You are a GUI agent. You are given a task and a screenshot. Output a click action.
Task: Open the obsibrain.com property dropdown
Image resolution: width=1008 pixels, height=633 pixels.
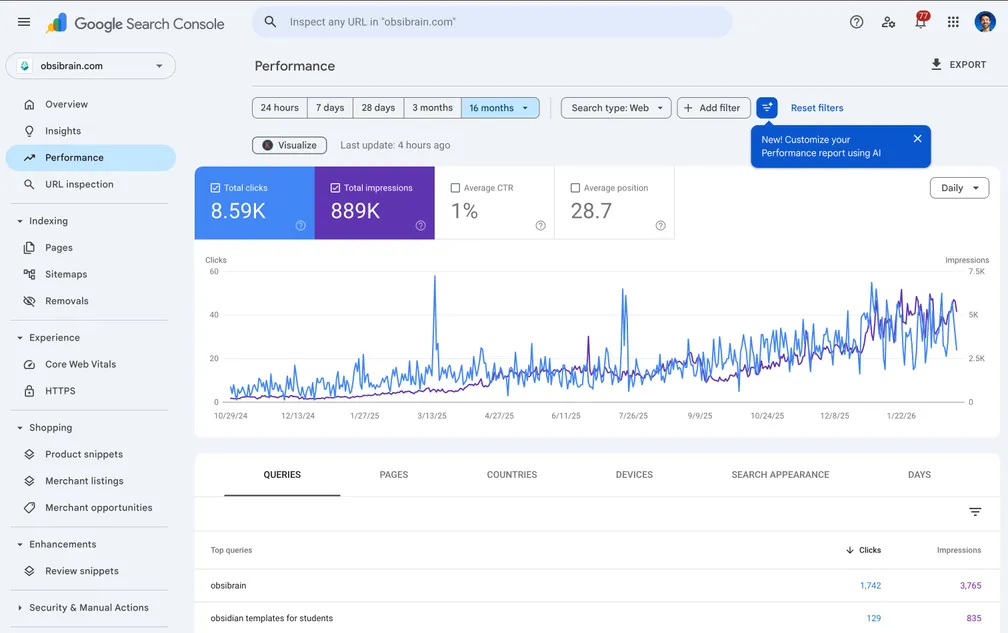pos(91,66)
